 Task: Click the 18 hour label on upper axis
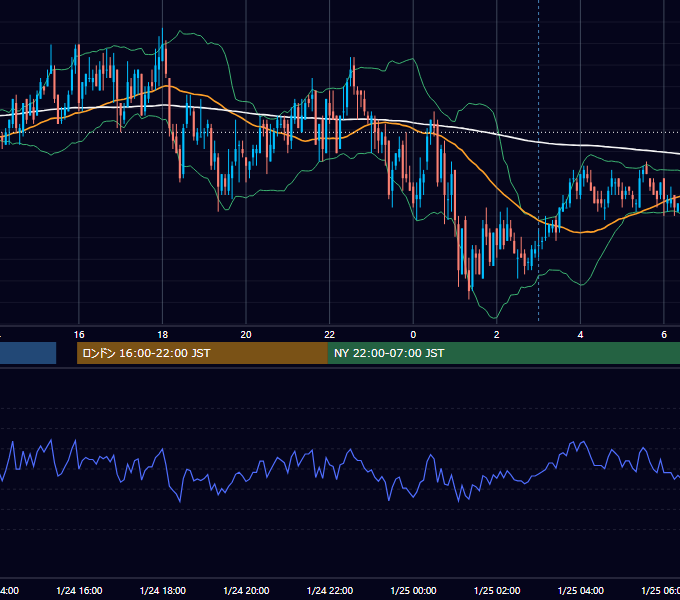(163, 334)
